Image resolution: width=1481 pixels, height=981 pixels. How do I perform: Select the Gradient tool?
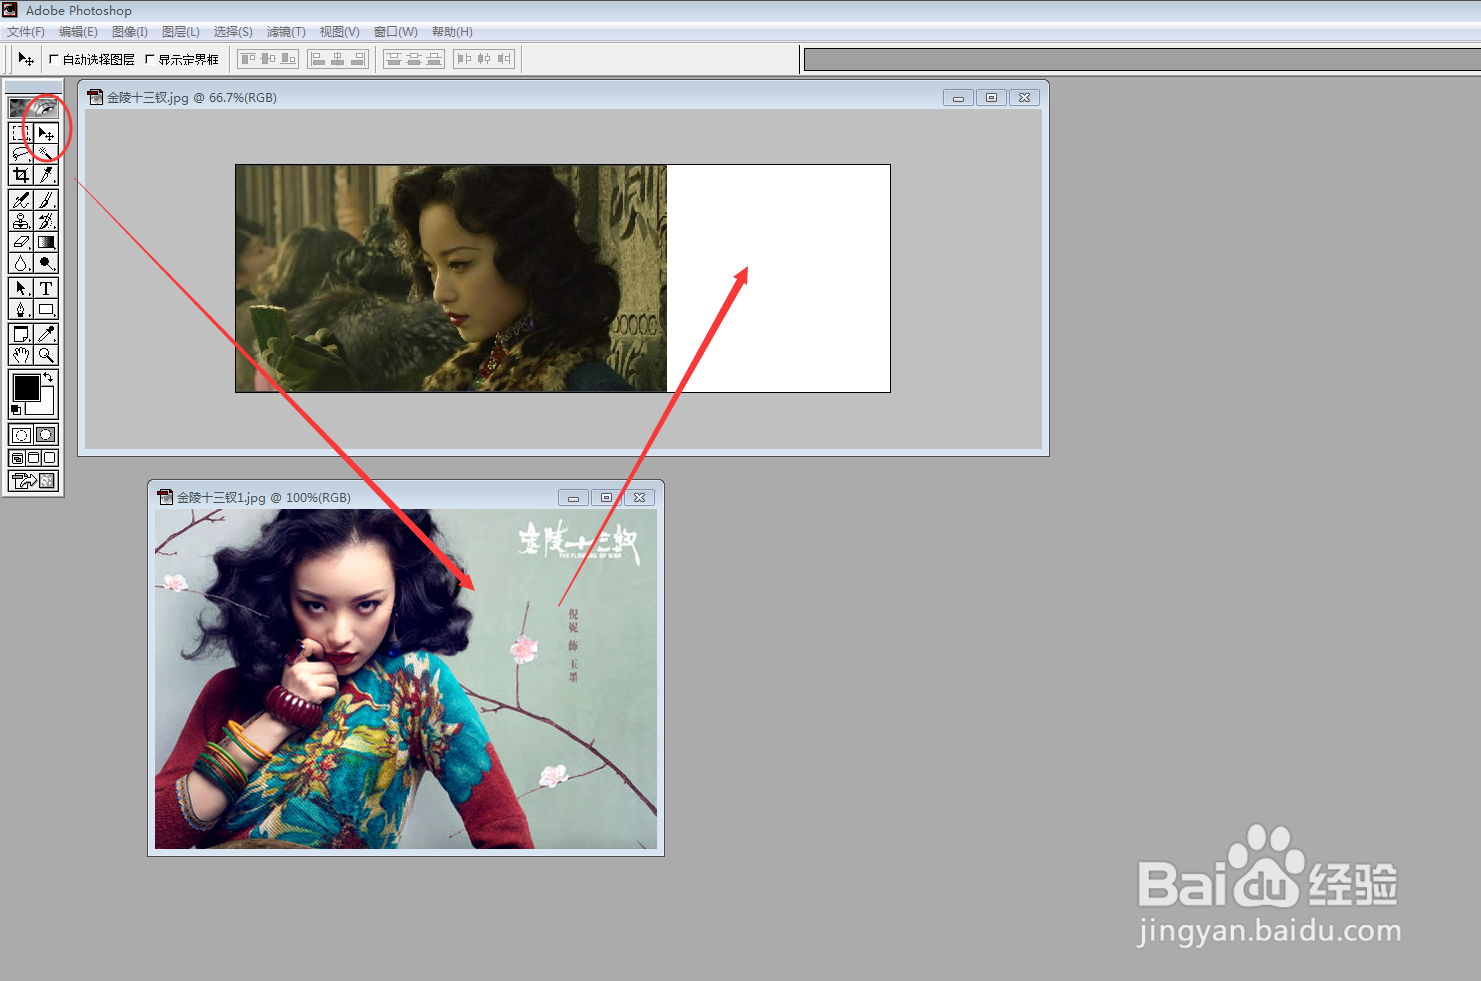tap(46, 242)
